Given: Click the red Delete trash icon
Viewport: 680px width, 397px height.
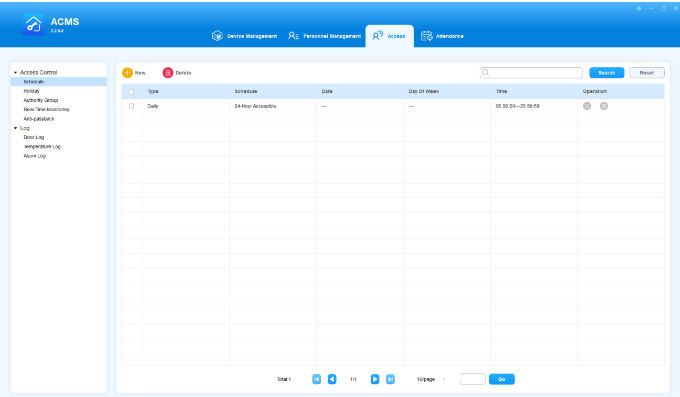Looking at the screenshot, I should point(167,73).
